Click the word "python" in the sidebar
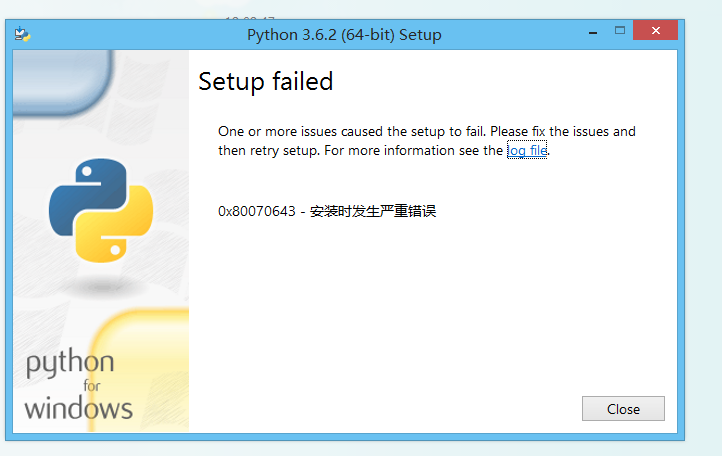722x456 pixels. point(70,364)
